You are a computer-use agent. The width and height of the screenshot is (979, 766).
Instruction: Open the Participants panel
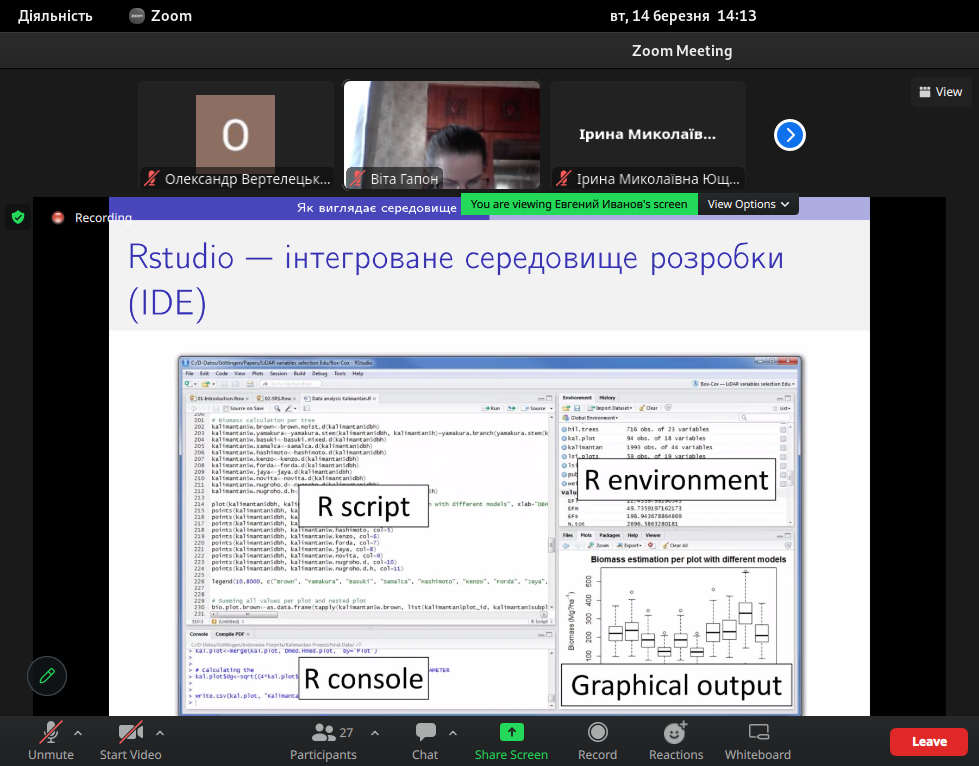tap(323, 741)
